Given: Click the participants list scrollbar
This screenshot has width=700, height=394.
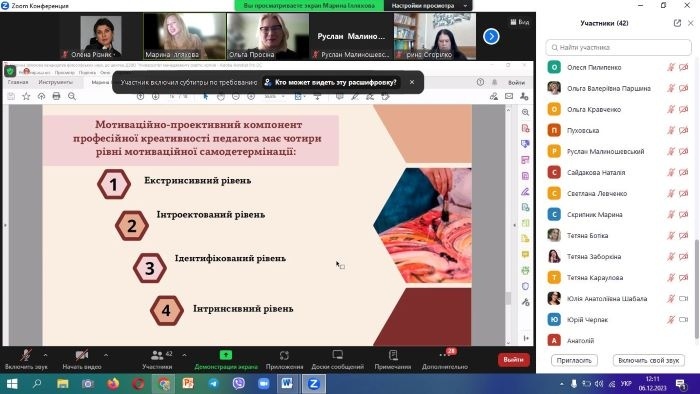Looking at the screenshot, I should (x=696, y=288).
